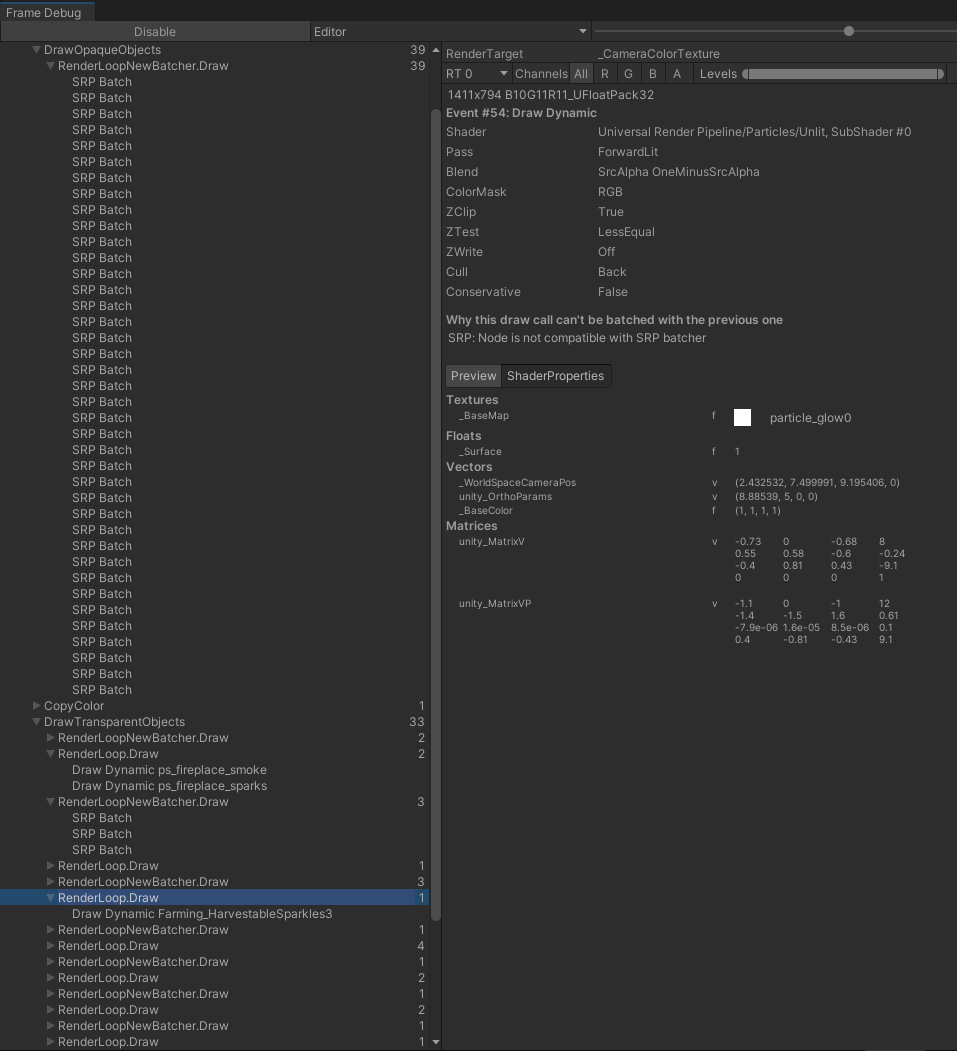The image size is (957, 1051).
Task: Switch to the Preview tab
Action: pyautogui.click(x=472, y=375)
